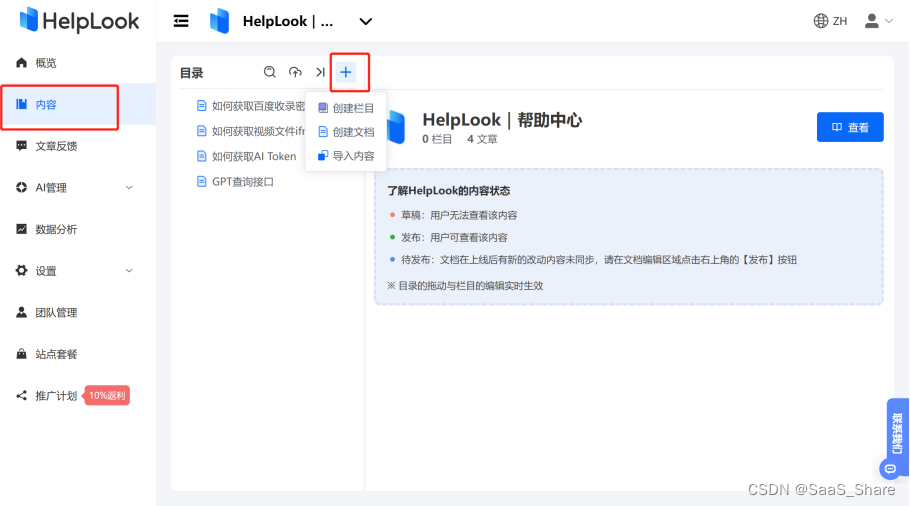The width and height of the screenshot is (910, 506).
Task: Select 内容 in the sidebar
Action: pos(78,104)
